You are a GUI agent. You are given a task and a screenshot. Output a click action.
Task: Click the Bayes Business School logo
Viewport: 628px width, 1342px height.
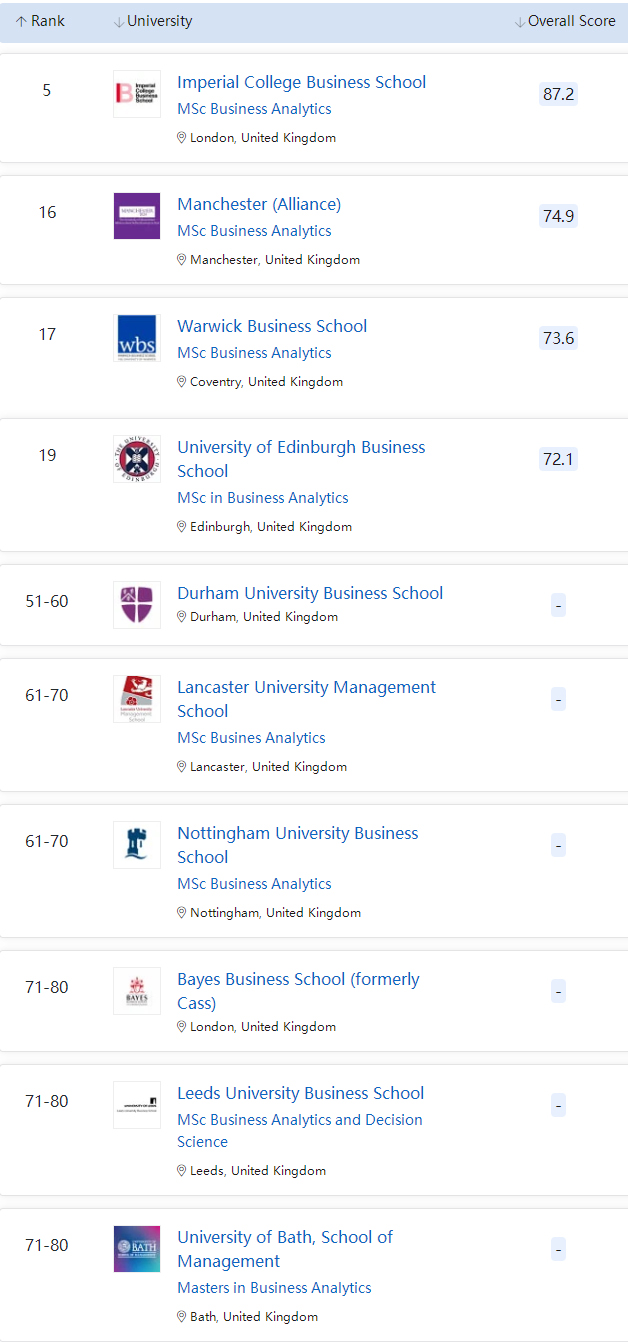[137, 991]
